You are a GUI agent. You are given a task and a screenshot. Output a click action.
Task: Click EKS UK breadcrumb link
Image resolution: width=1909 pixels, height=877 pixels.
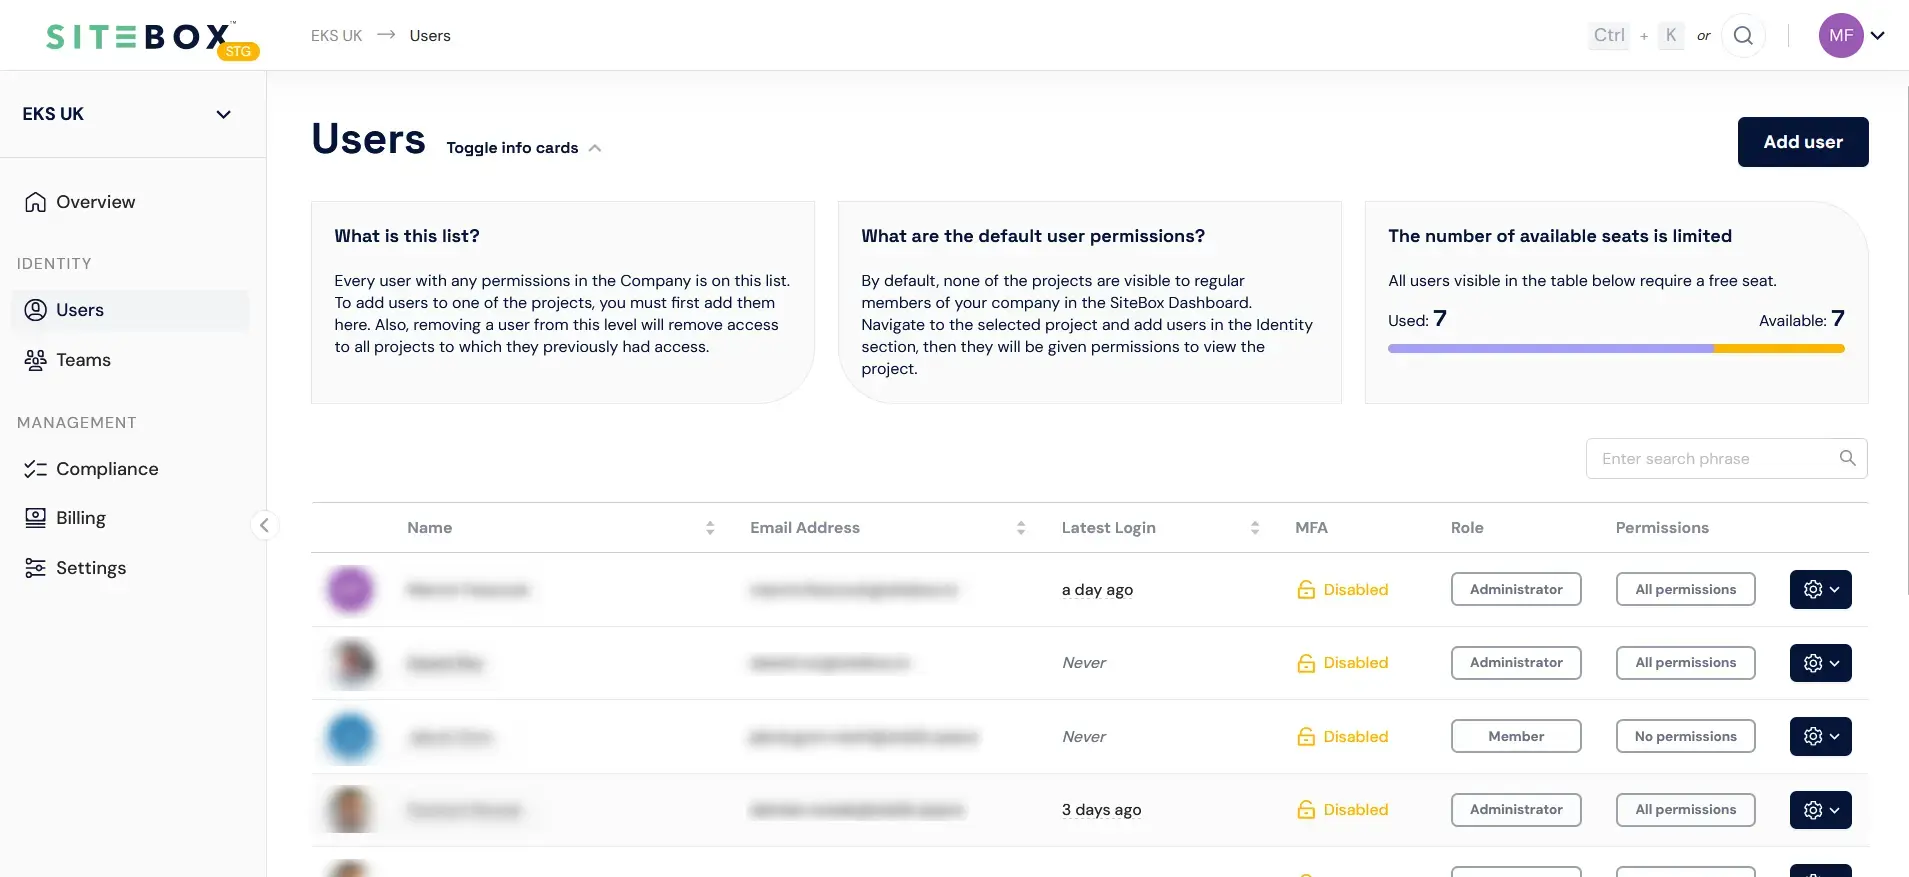[x=336, y=36]
